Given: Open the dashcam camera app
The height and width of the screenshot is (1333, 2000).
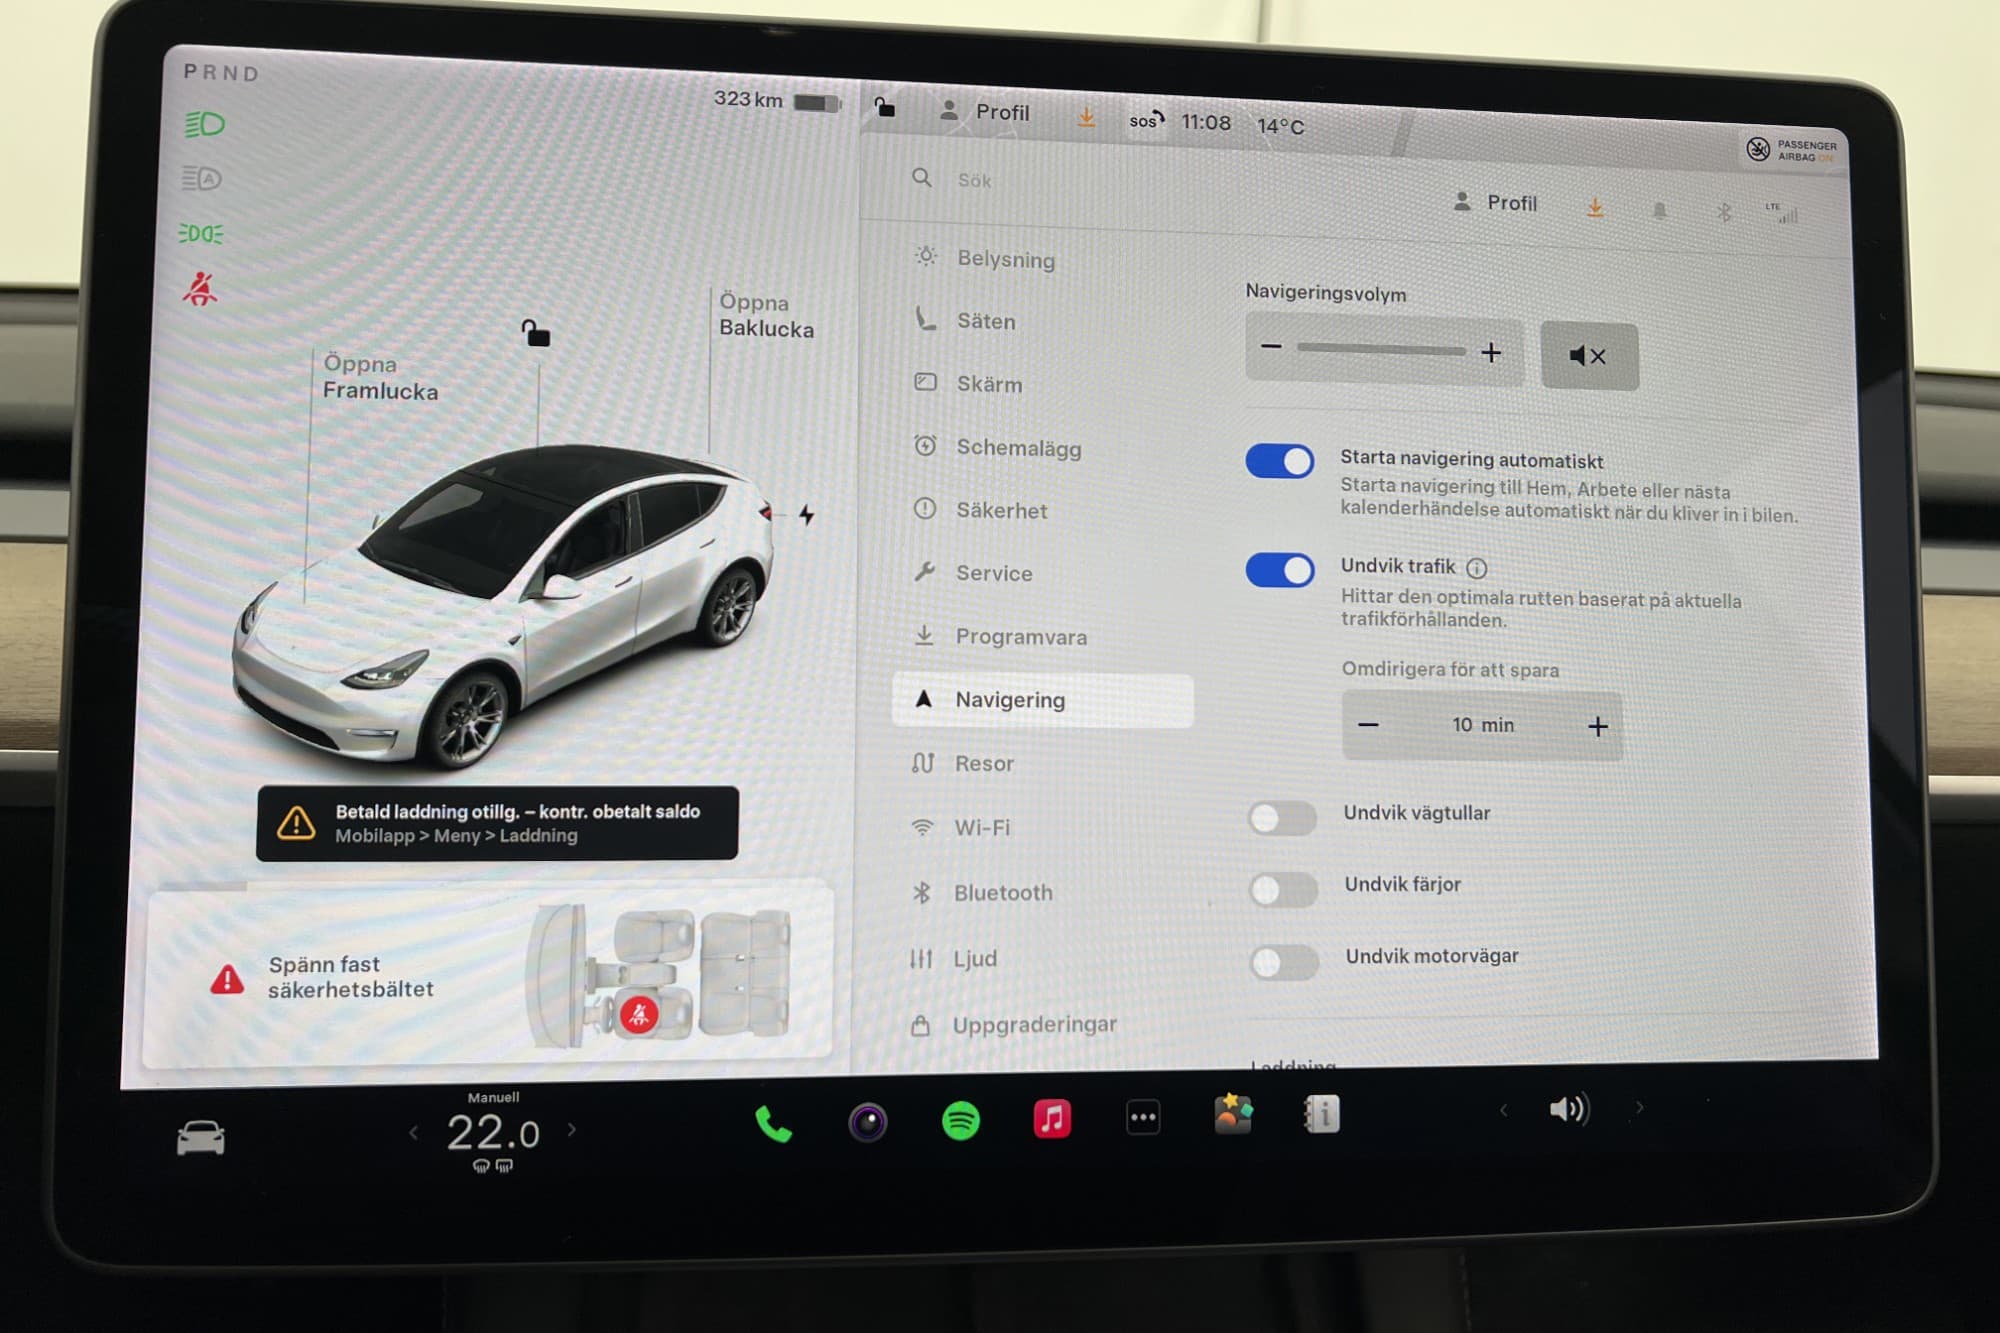Looking at the screenshot, I should click(867, 1122).
